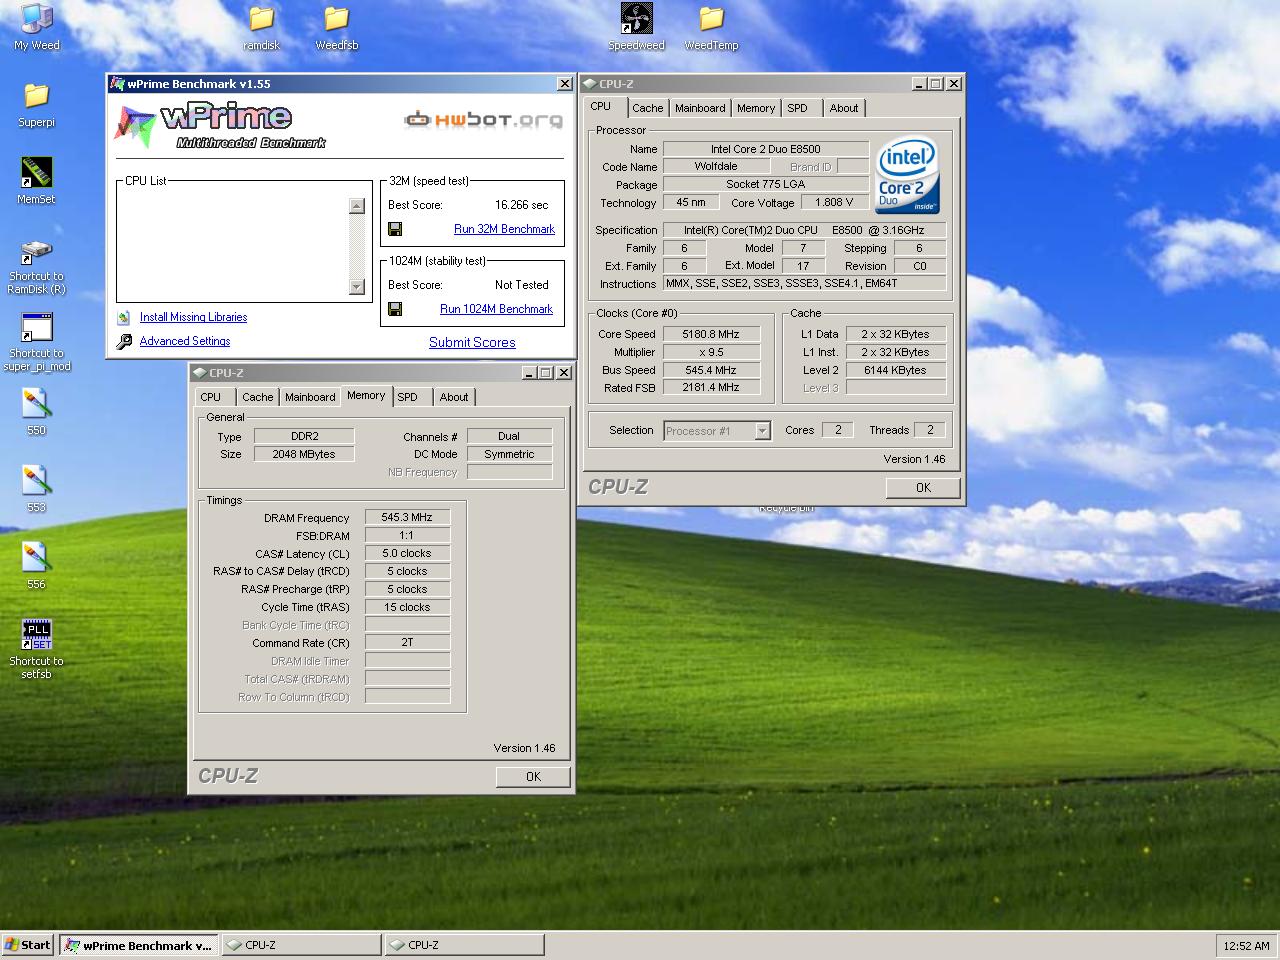Click the Core Speed 5180.8 MHz field
Viewport: 1280px width, 960px height.
(711, 334)
